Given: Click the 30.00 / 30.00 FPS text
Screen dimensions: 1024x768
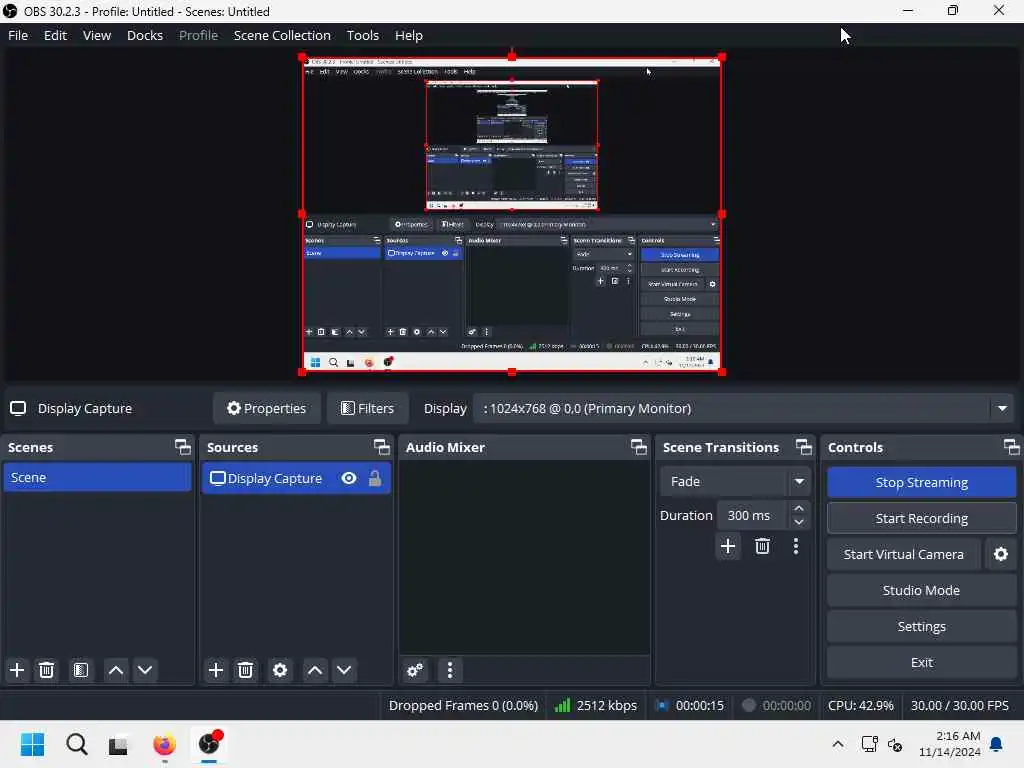Looking at the screenshot, I should point(959,705).
